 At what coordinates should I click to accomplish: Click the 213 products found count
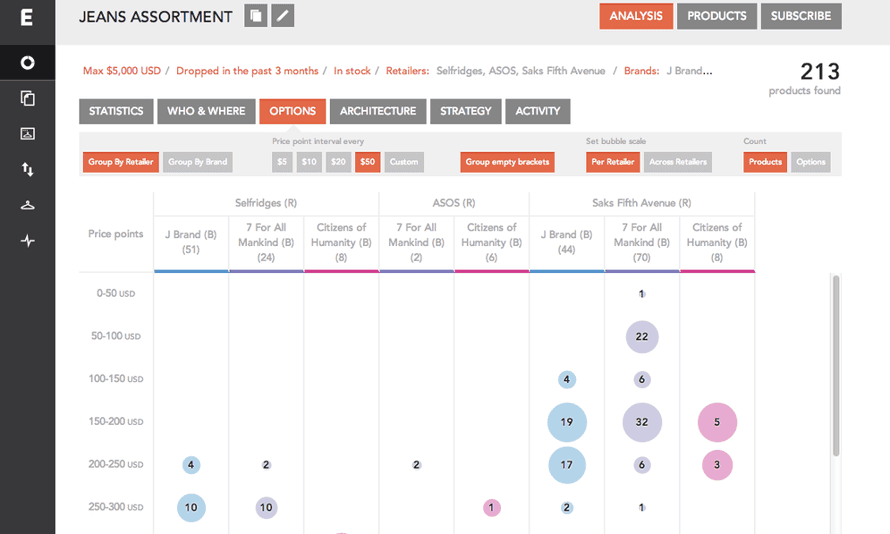(x=819, y=72)
